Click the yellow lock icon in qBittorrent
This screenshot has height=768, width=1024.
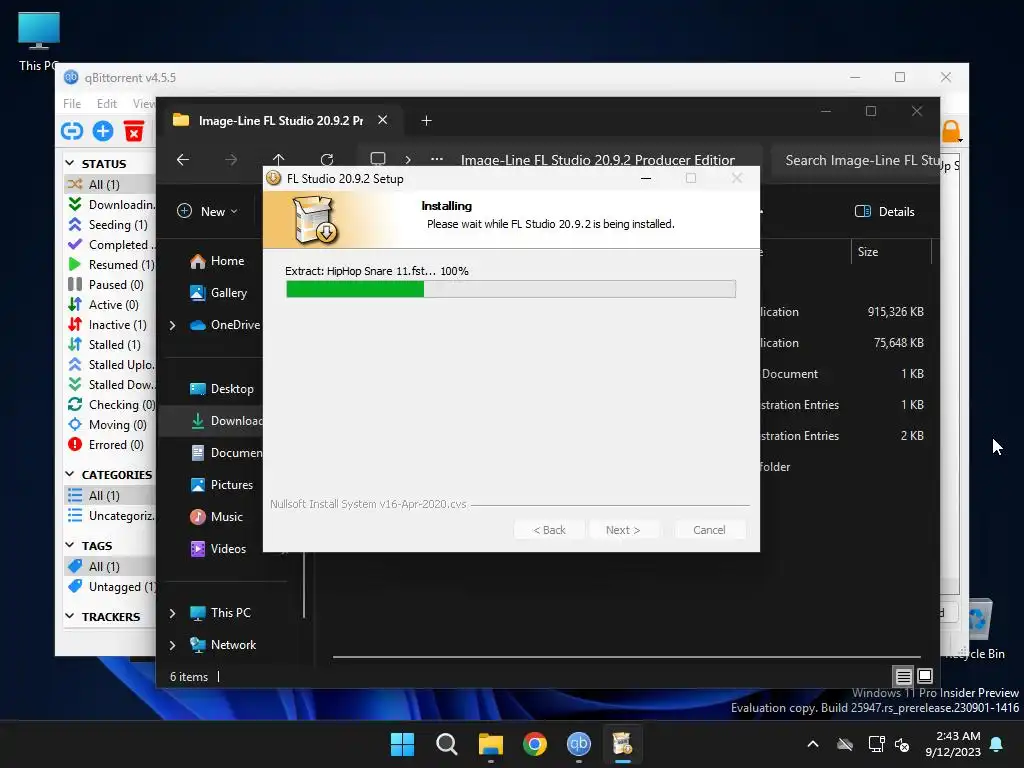click(x=951, y=131)
